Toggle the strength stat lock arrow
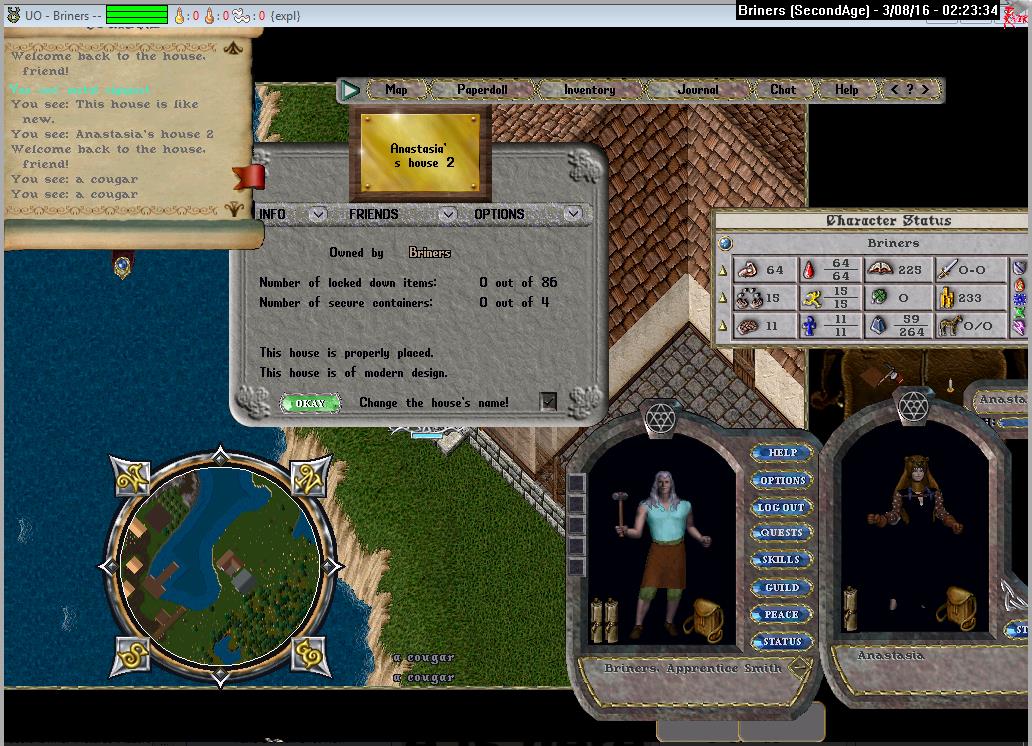 tap(723, 271)
